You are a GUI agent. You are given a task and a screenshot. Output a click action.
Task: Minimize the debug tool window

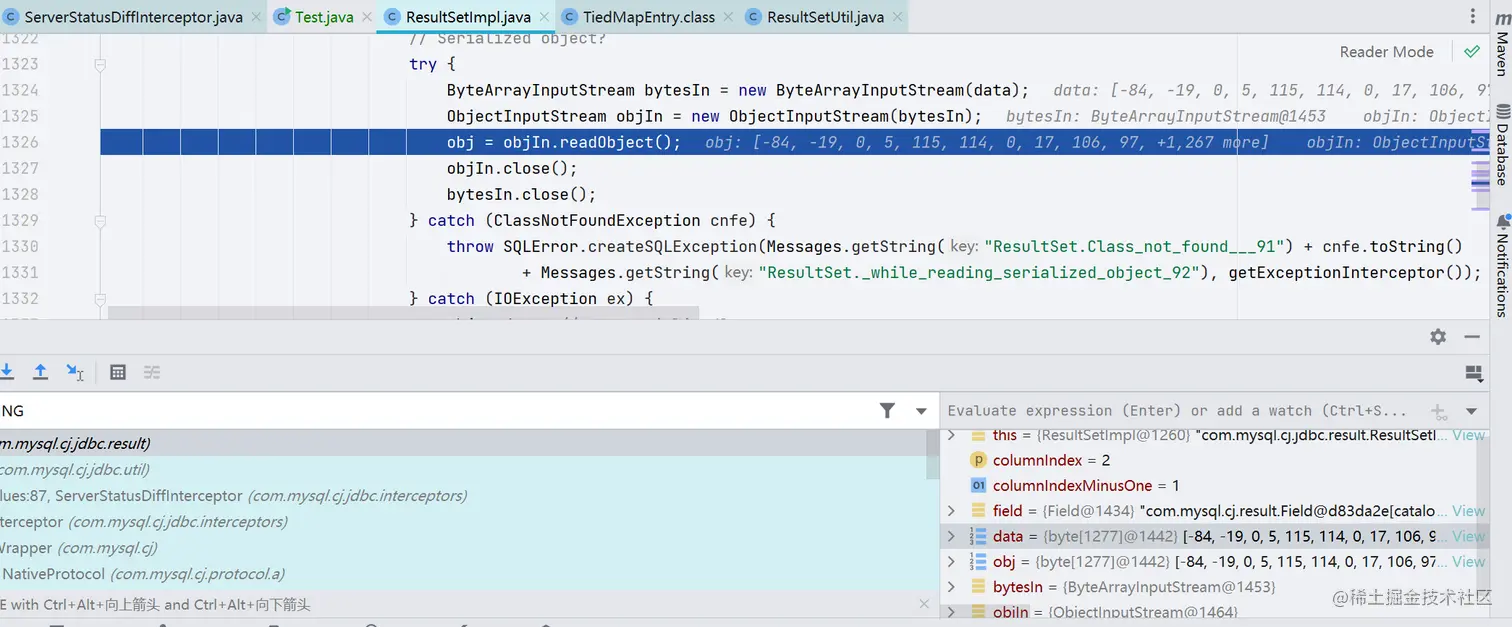pos(1472,337)
